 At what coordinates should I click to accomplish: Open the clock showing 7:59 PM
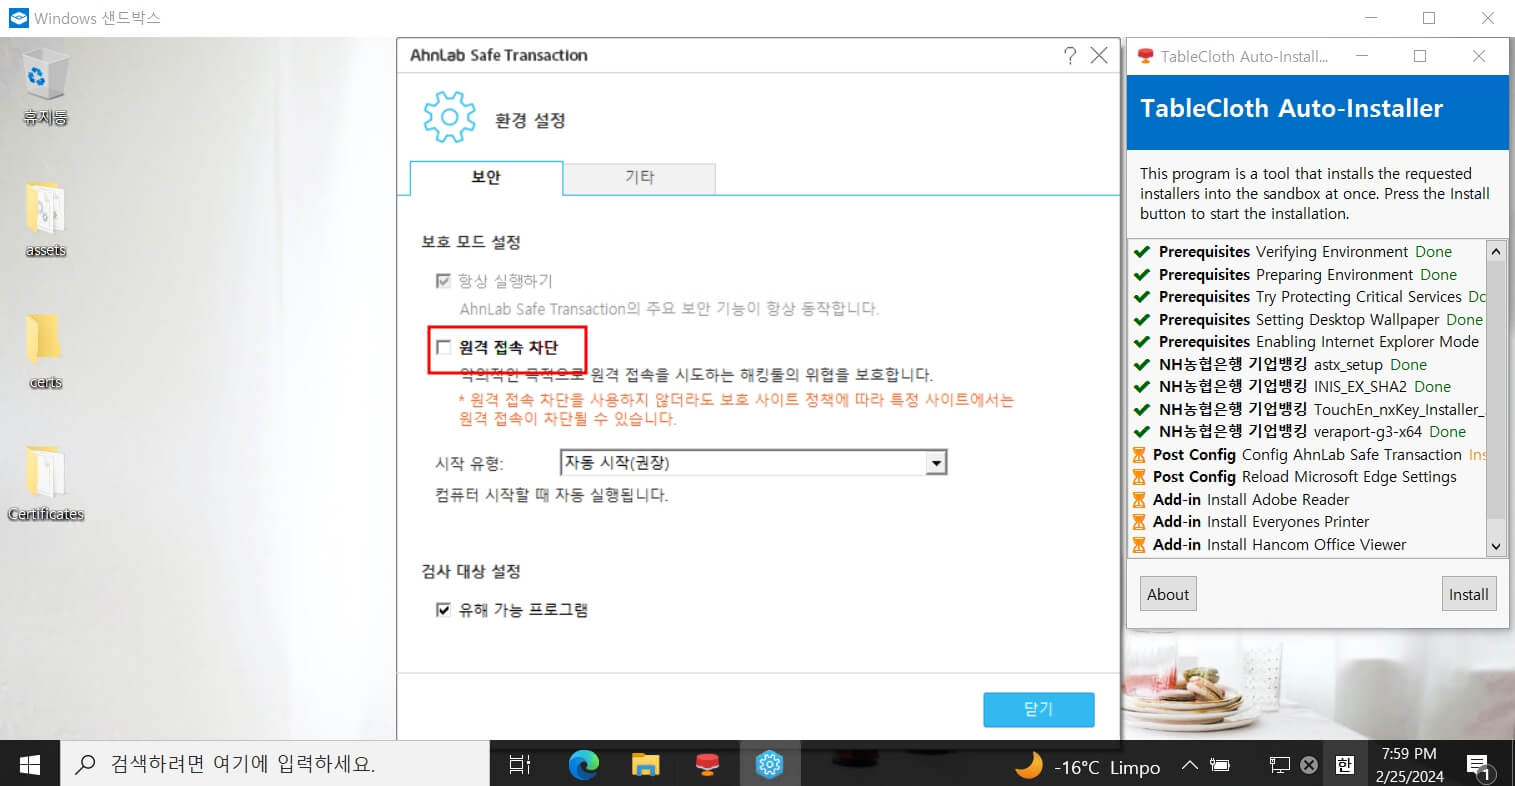click(x=1409, y=765)
